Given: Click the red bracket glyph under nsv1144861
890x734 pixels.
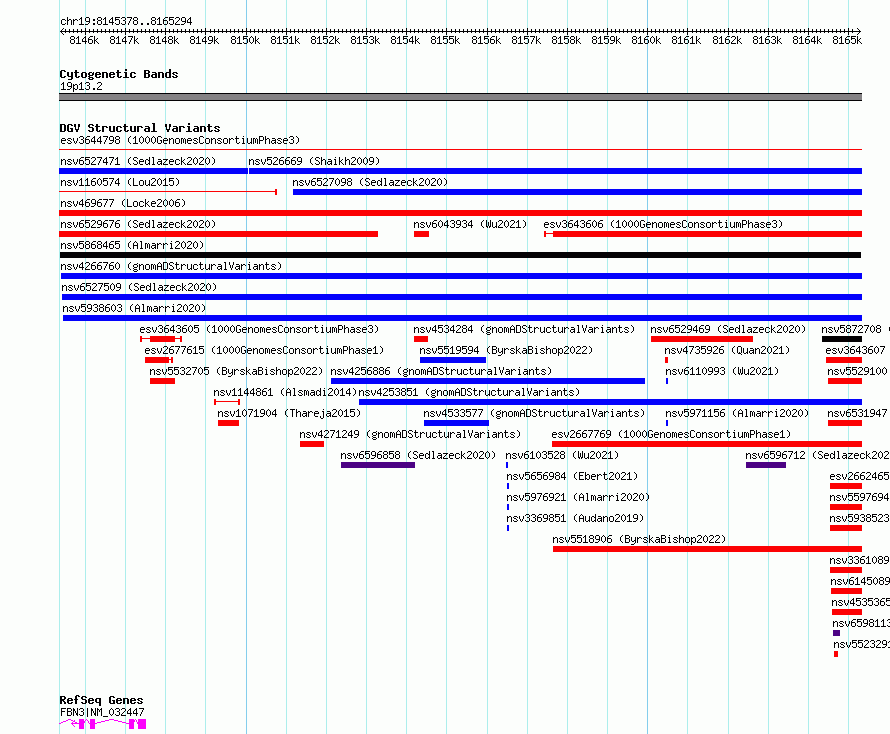Looking at the screenshot, I should pos(227,402).
